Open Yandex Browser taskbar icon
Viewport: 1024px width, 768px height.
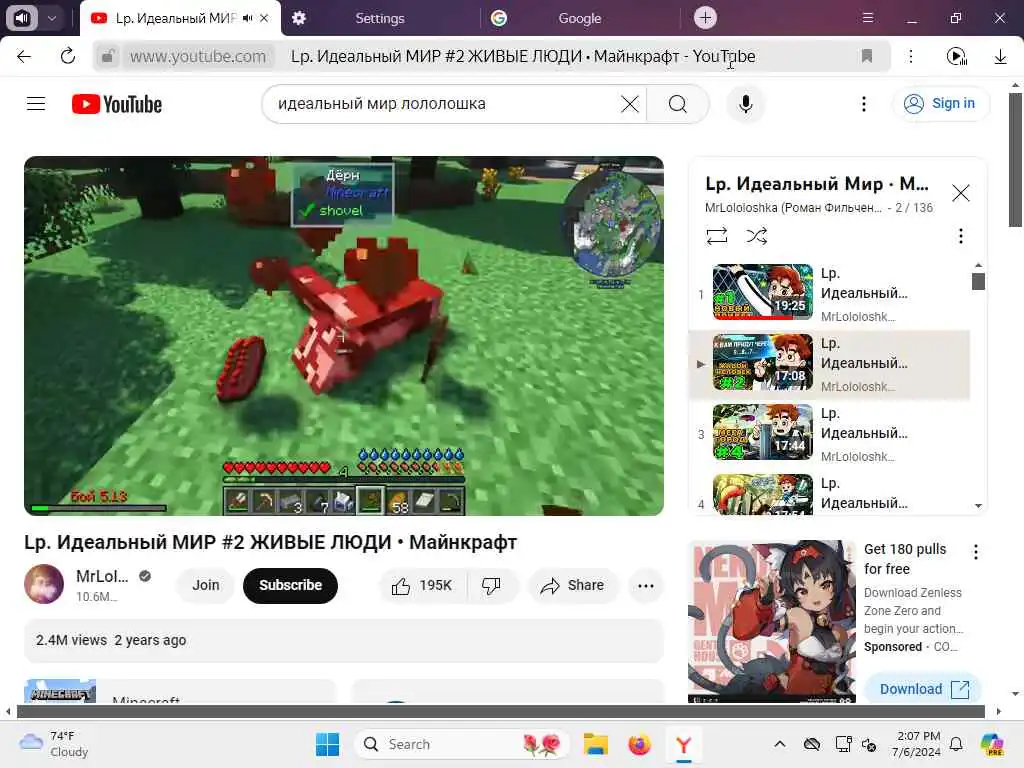coord(683,744)
